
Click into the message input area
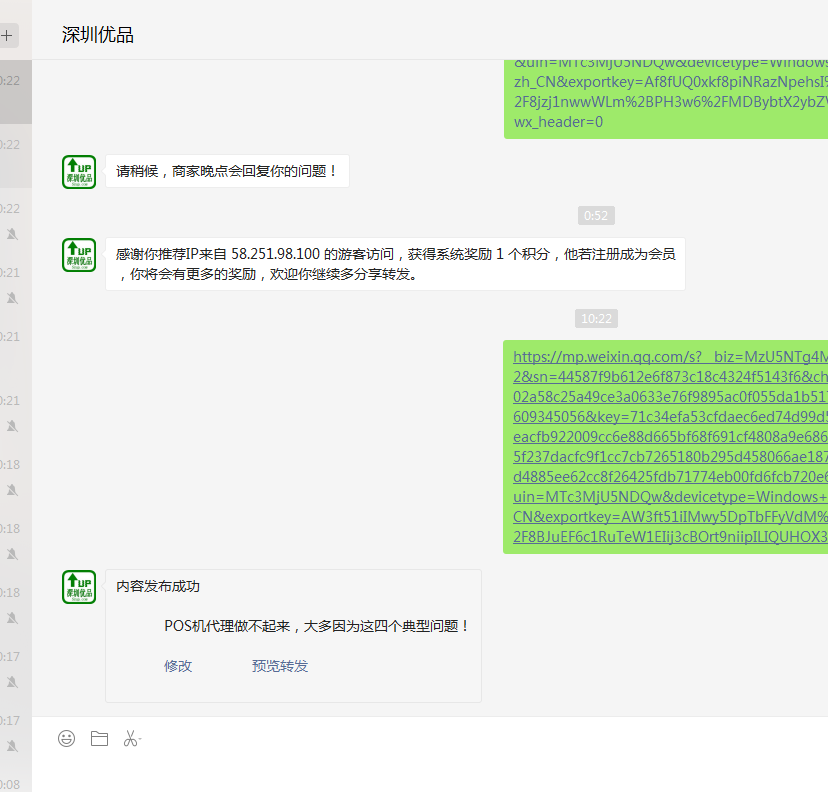(430, 770)
